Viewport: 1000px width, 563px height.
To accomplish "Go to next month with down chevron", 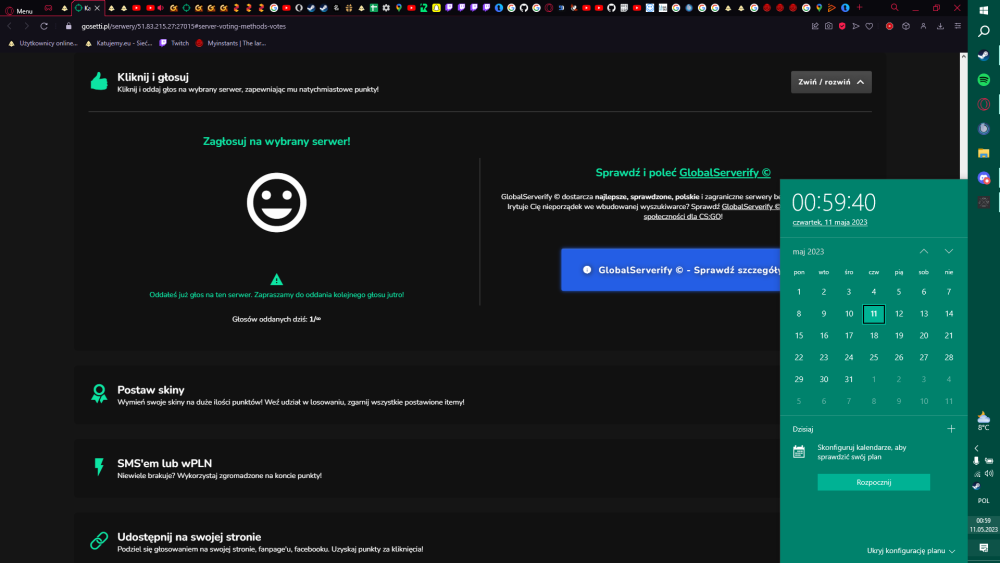I will 949,251.
